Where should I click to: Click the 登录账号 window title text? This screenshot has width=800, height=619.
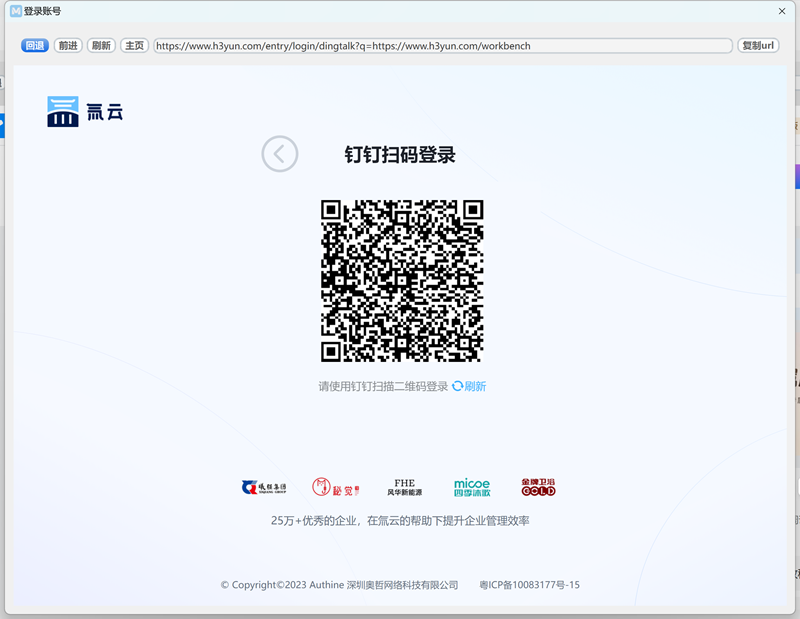click(x=42, y=11)
